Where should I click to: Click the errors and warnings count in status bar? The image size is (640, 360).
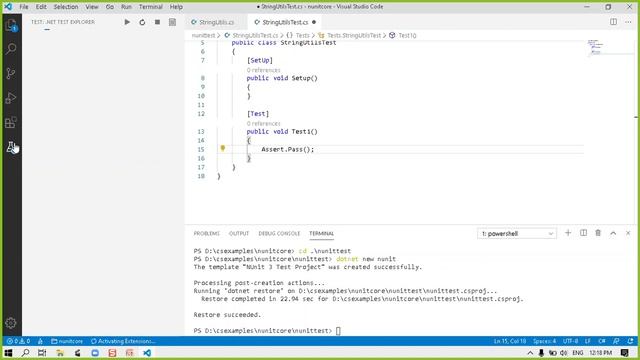pos(18,341)
